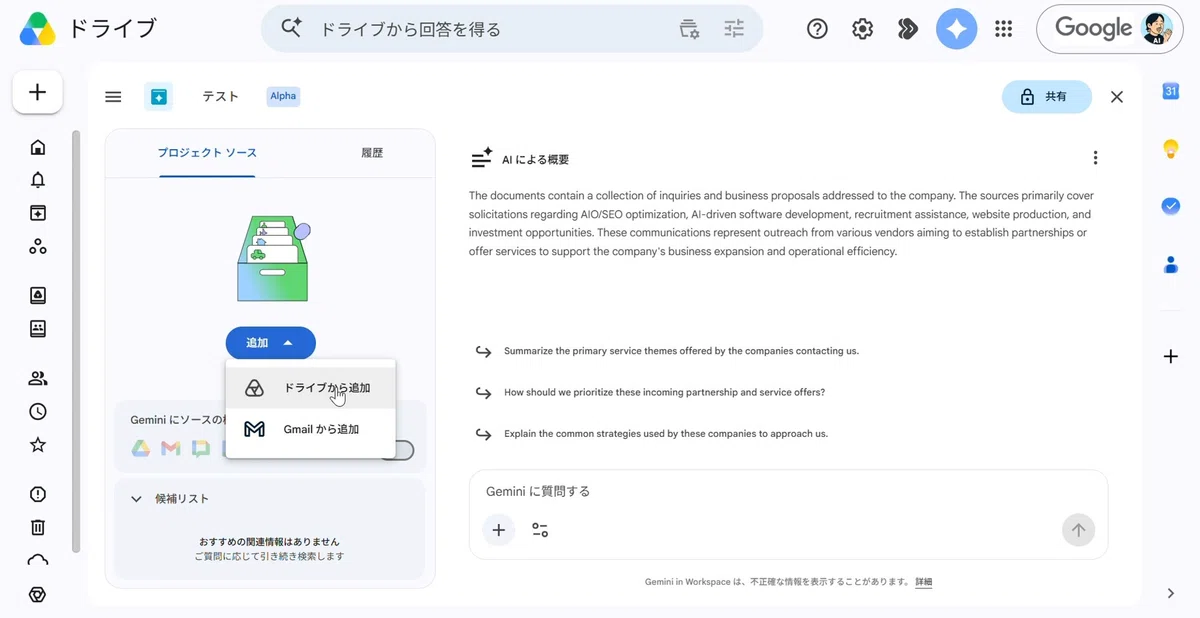Open the Google apps grid
1200x618 pixels.
tap(1004, 29)
